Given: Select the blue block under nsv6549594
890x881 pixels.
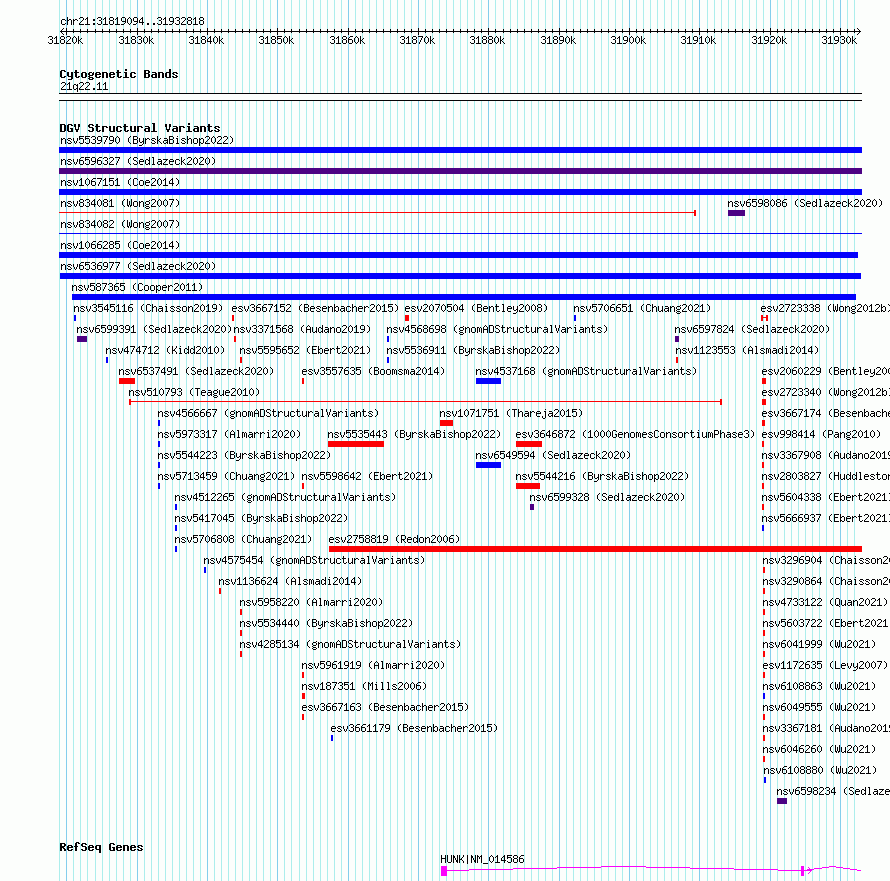Looking at the screenshot, I should click(x=488, y=465).
